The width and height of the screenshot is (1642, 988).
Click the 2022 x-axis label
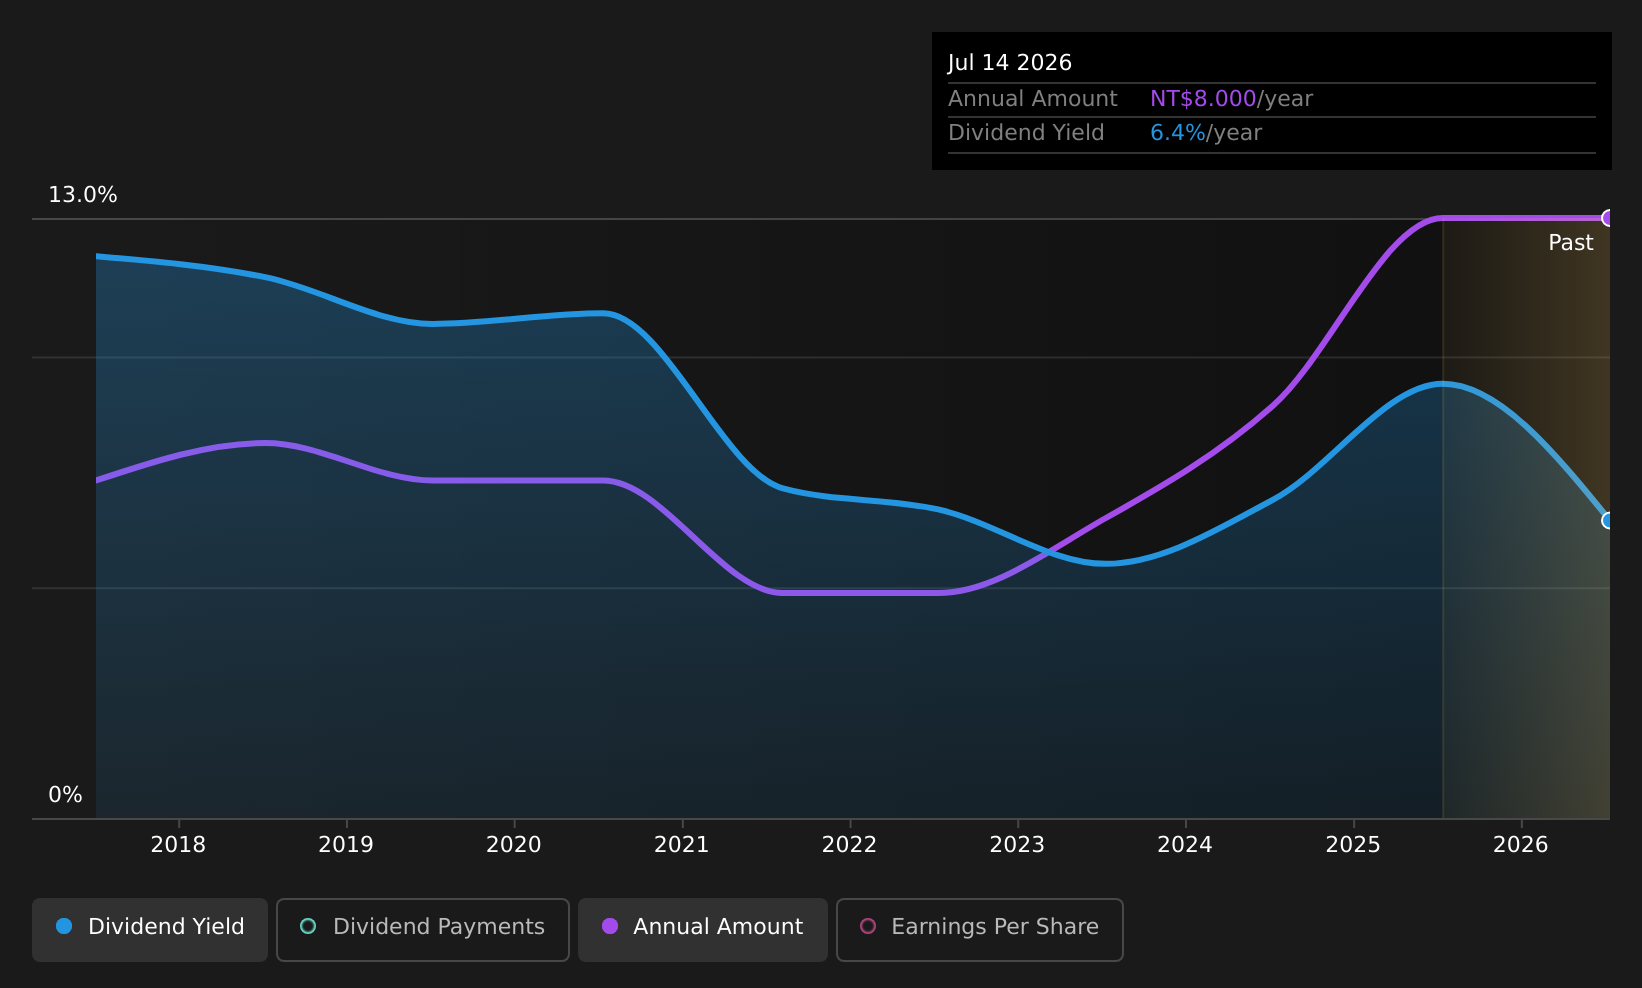pyautogui.click(x=850, y=845)
